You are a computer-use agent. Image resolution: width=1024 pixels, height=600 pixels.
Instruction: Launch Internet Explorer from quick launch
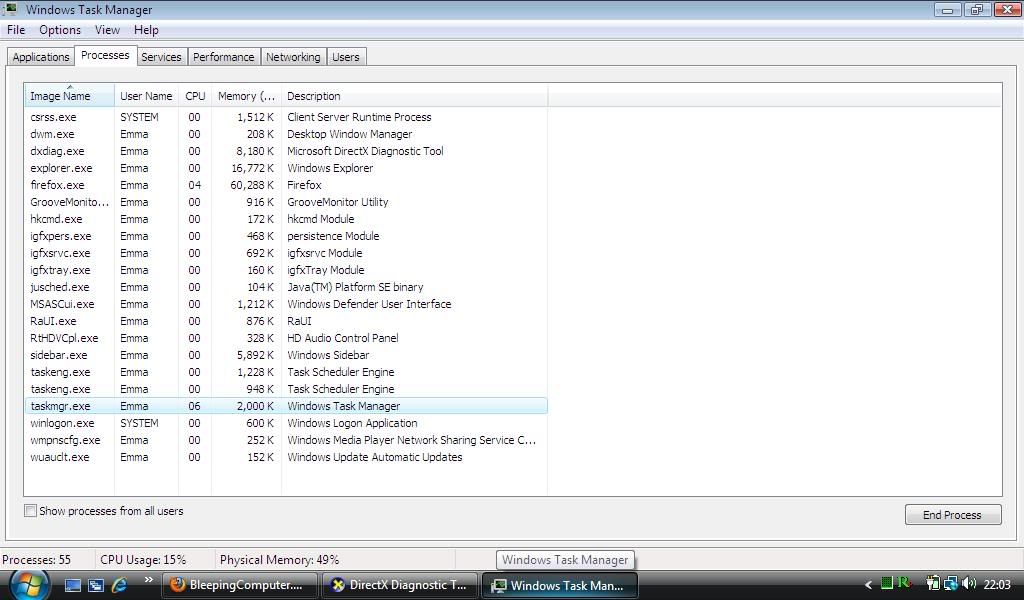coord(120,585)
